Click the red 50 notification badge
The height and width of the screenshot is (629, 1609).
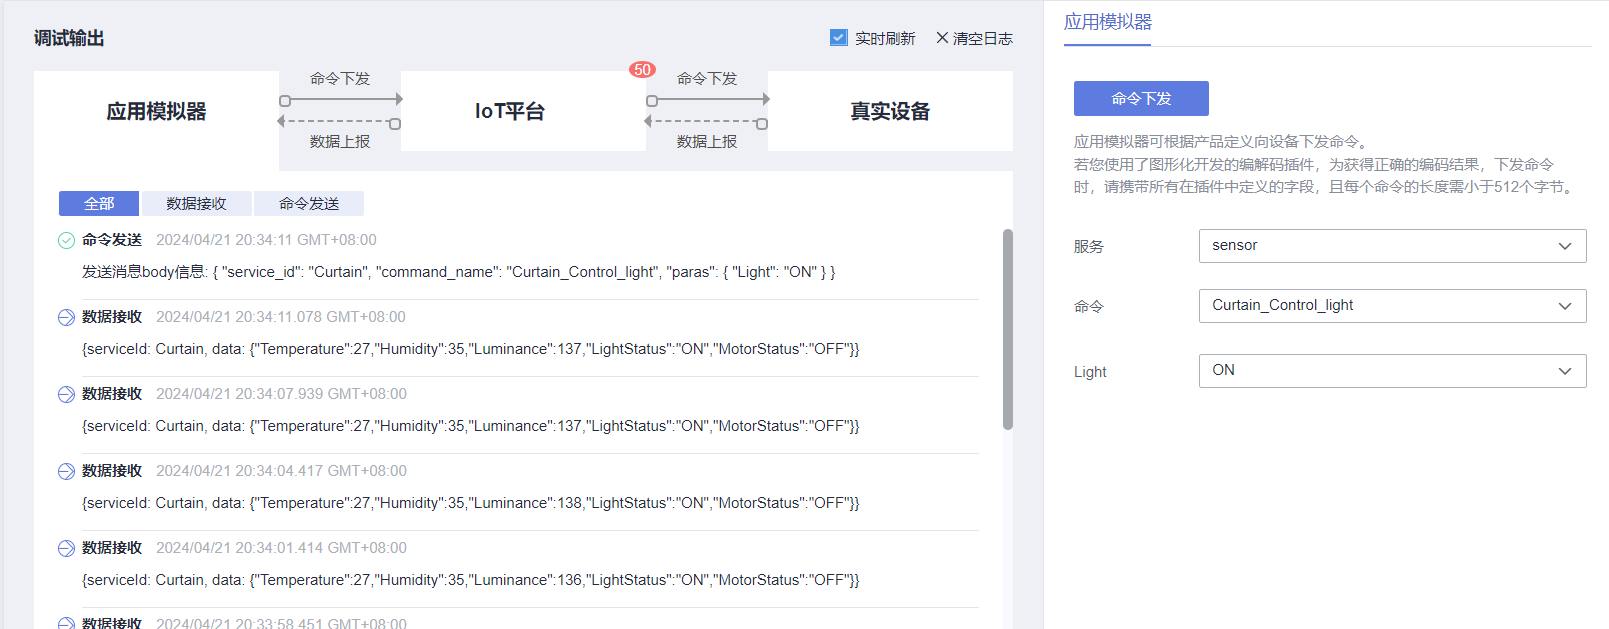coord(642,70)
